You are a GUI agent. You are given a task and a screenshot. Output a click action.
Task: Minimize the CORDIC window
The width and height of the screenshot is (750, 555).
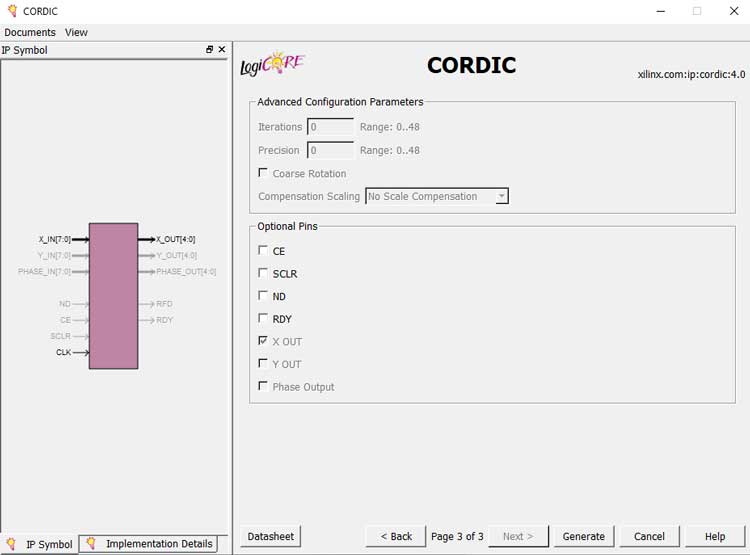(661, 11)
